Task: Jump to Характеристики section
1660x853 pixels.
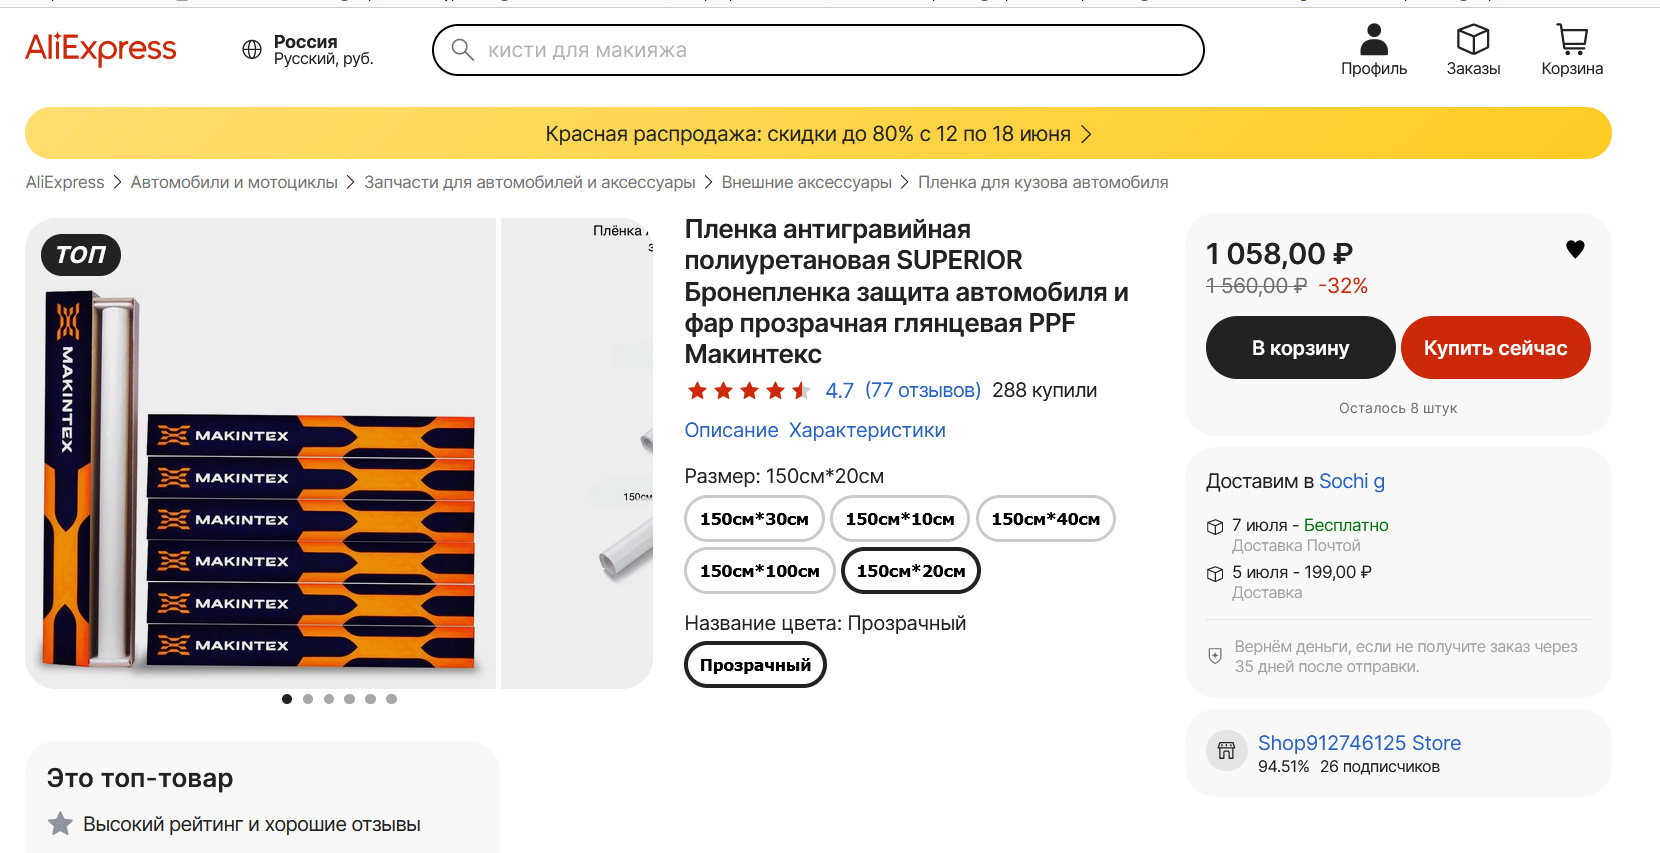Action: pyautogui.click(x=867, y=430)
